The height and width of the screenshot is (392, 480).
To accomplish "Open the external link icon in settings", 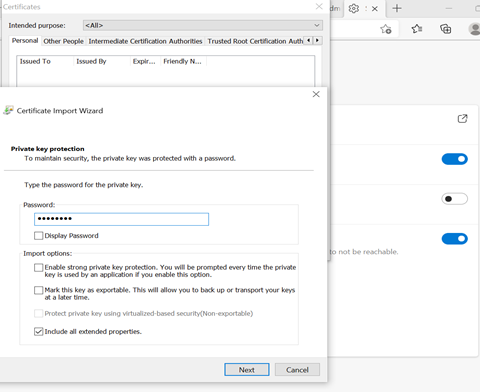I will pos(462,119).
